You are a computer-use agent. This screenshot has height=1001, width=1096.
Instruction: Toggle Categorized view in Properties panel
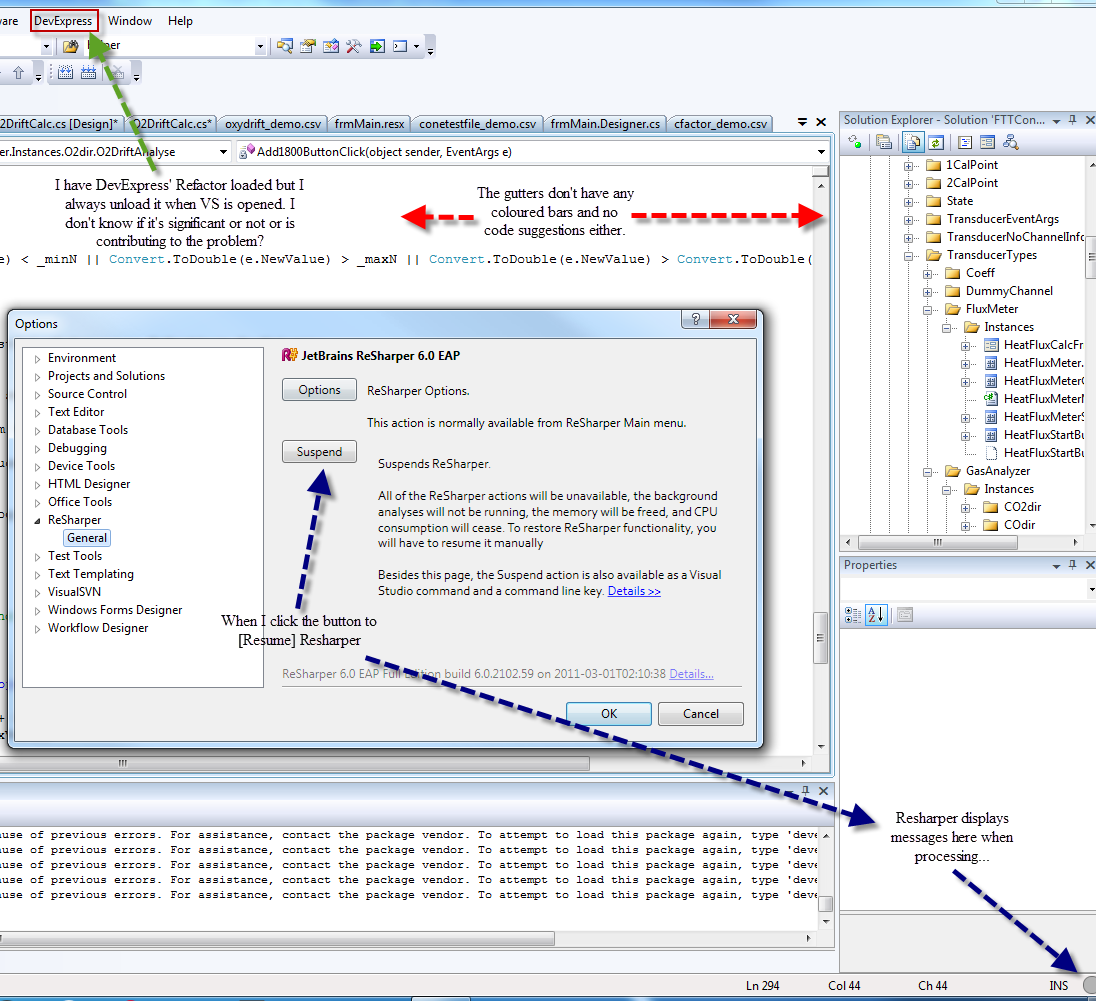(x=853, y=615)
